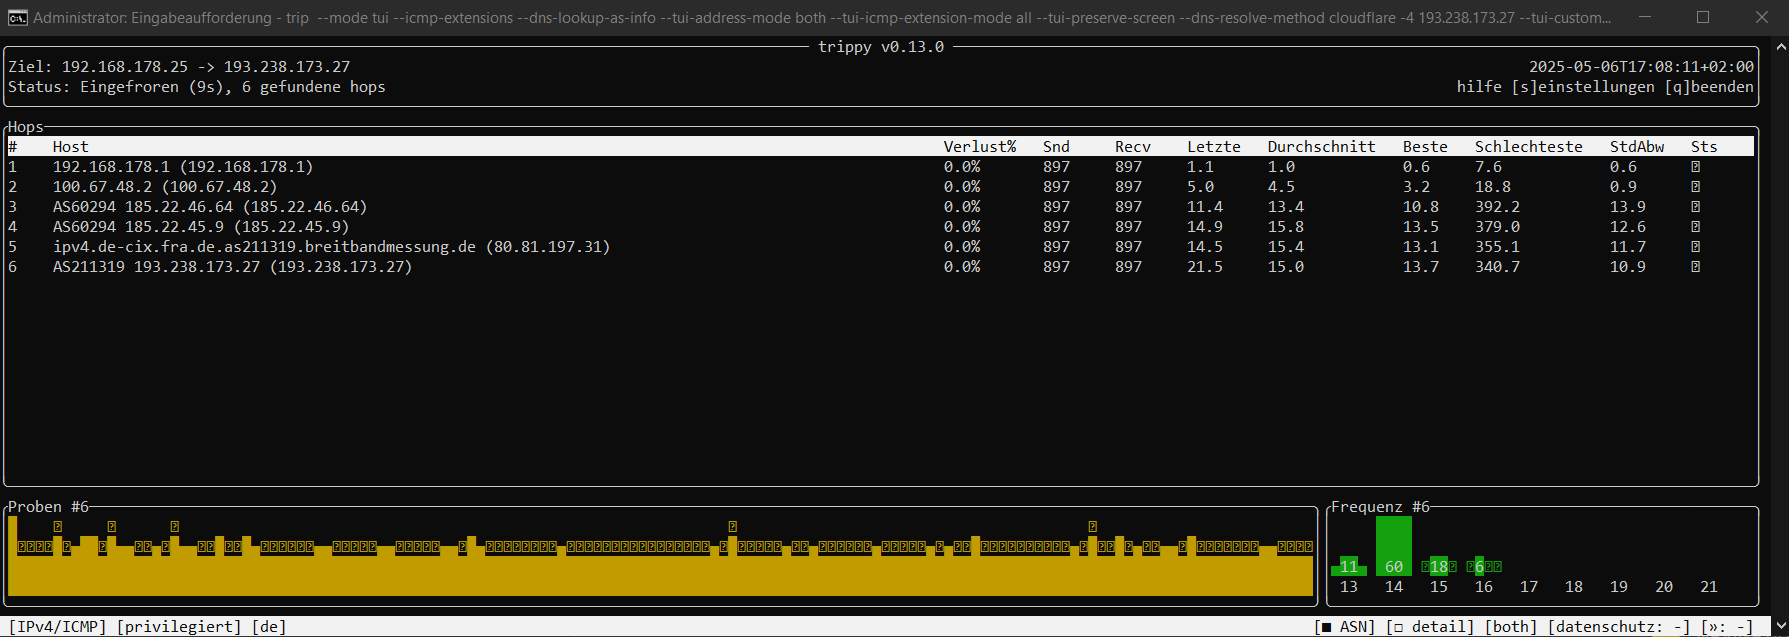Viewport: 1789px width, 637px height.
Task: Click frequency axis label 17
Action: [1529, 587]
